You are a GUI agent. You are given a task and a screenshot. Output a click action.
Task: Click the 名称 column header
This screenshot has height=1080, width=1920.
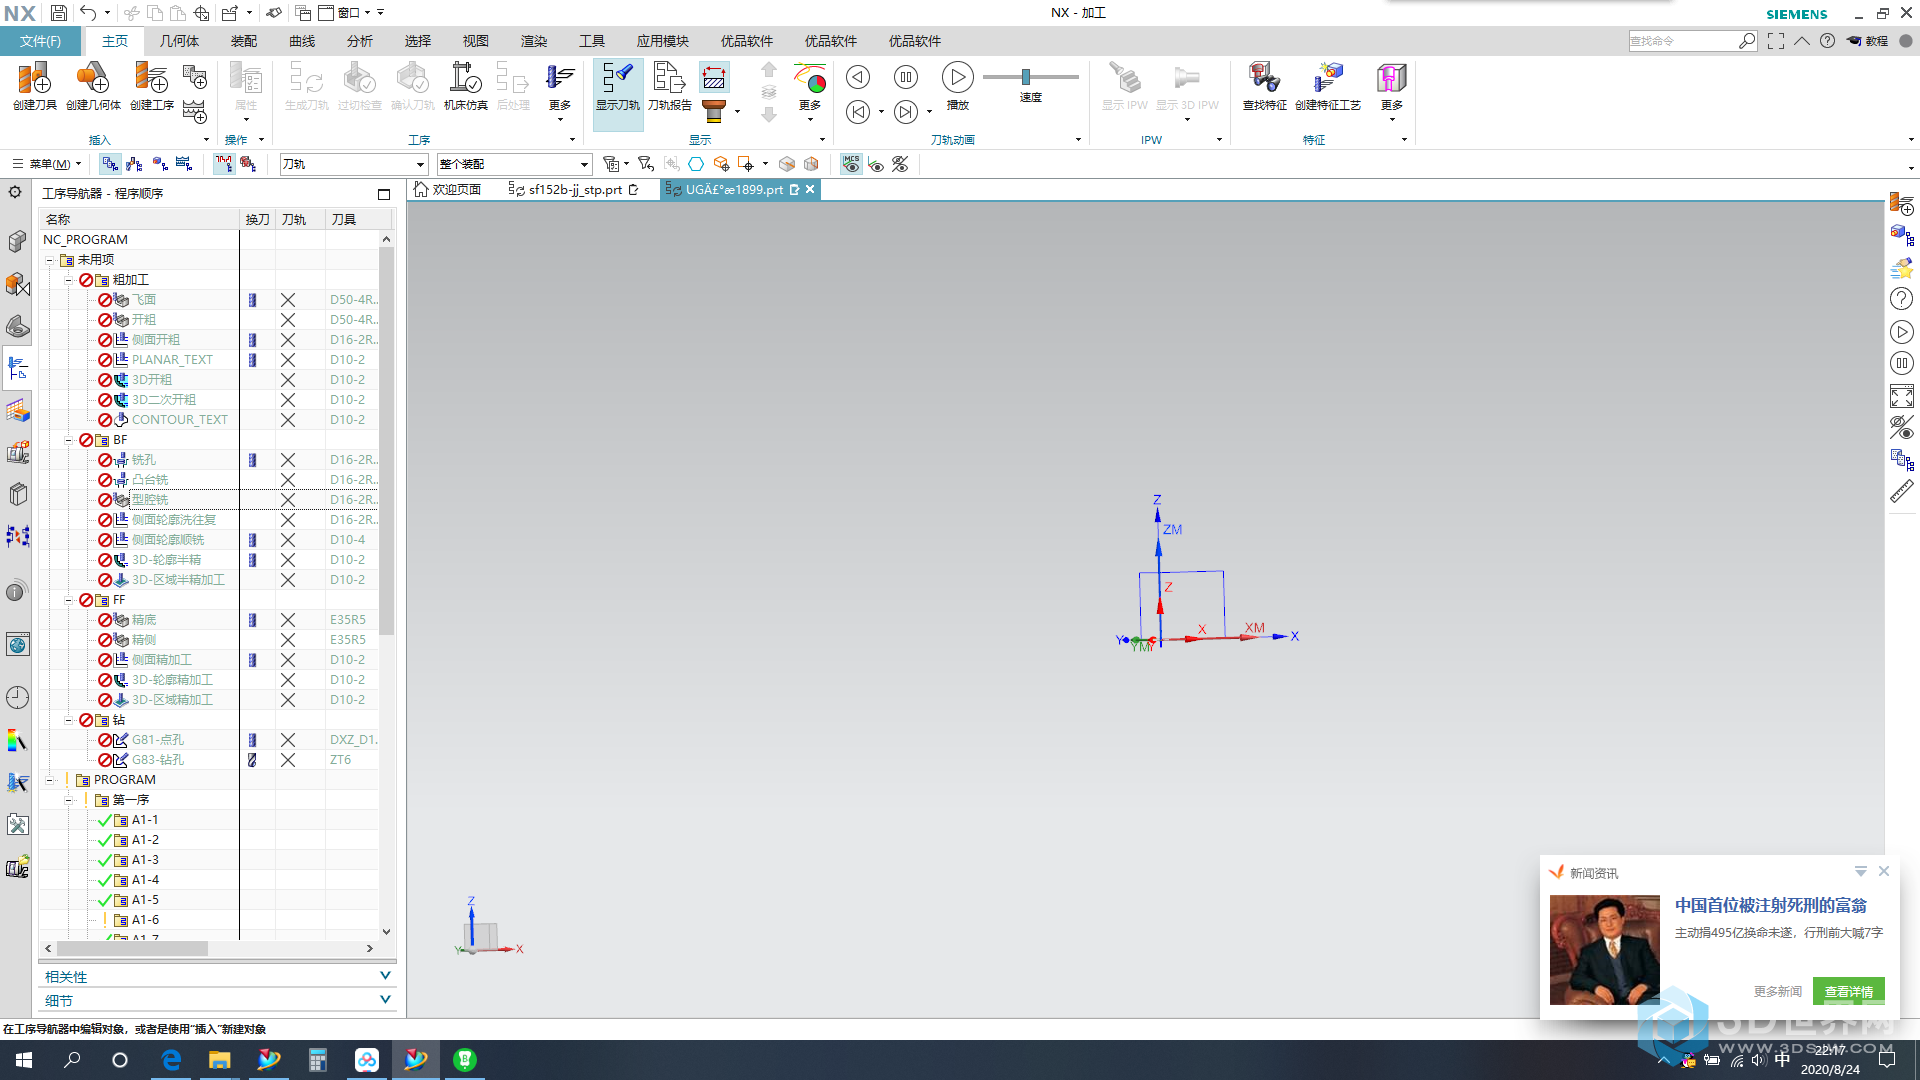140,219
